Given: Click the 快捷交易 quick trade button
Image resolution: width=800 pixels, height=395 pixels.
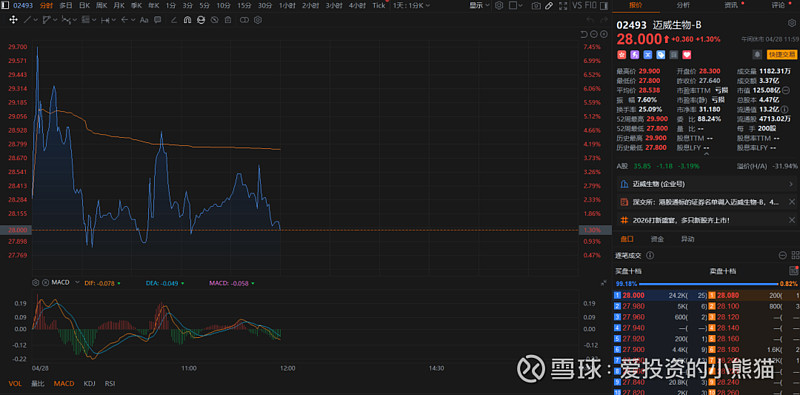Looking at the screenshot, I should pyautogui.click(x=782, y=54).
